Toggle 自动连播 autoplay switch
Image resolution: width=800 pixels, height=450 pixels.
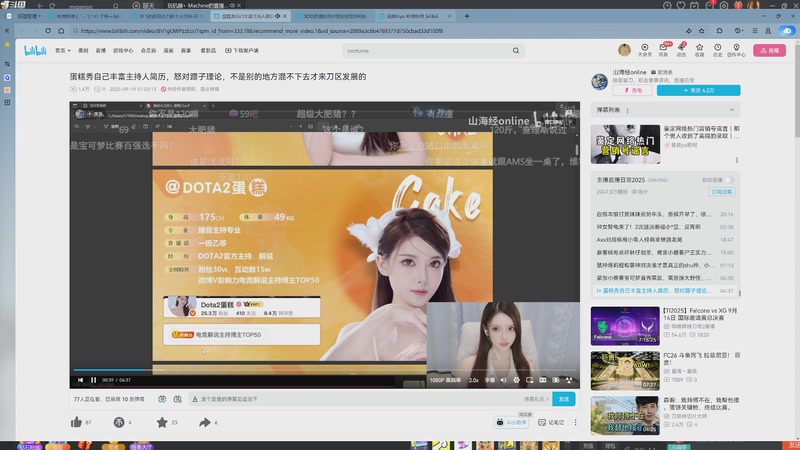click(729, 180)
